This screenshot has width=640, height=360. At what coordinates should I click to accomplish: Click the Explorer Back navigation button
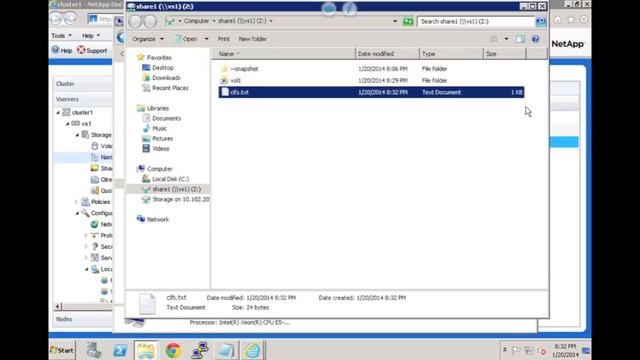[x=135, y=21]
